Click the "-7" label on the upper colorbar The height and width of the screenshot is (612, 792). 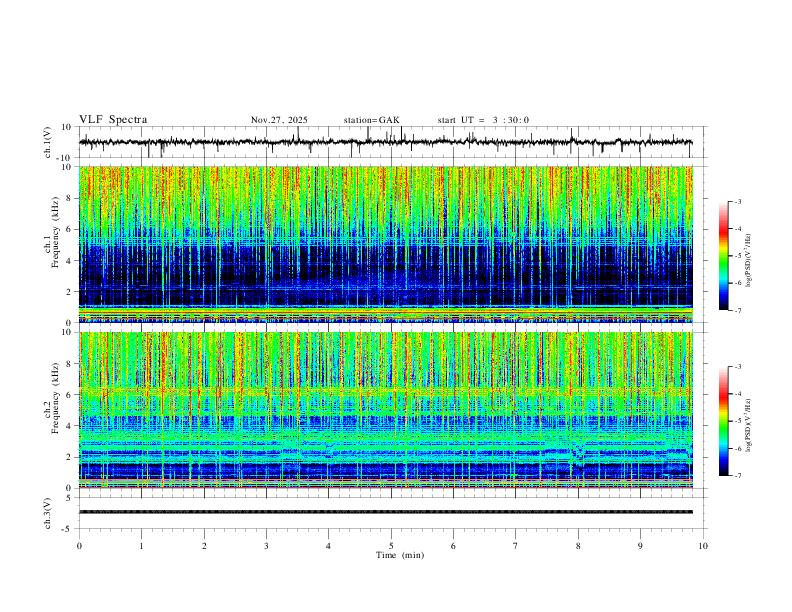(738, 311)
